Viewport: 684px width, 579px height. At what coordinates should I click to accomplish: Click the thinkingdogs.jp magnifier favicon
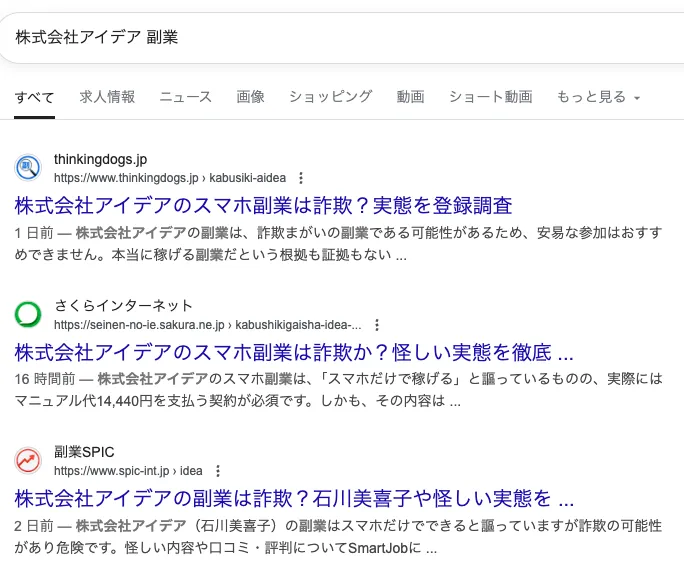(x=28, y=168)
